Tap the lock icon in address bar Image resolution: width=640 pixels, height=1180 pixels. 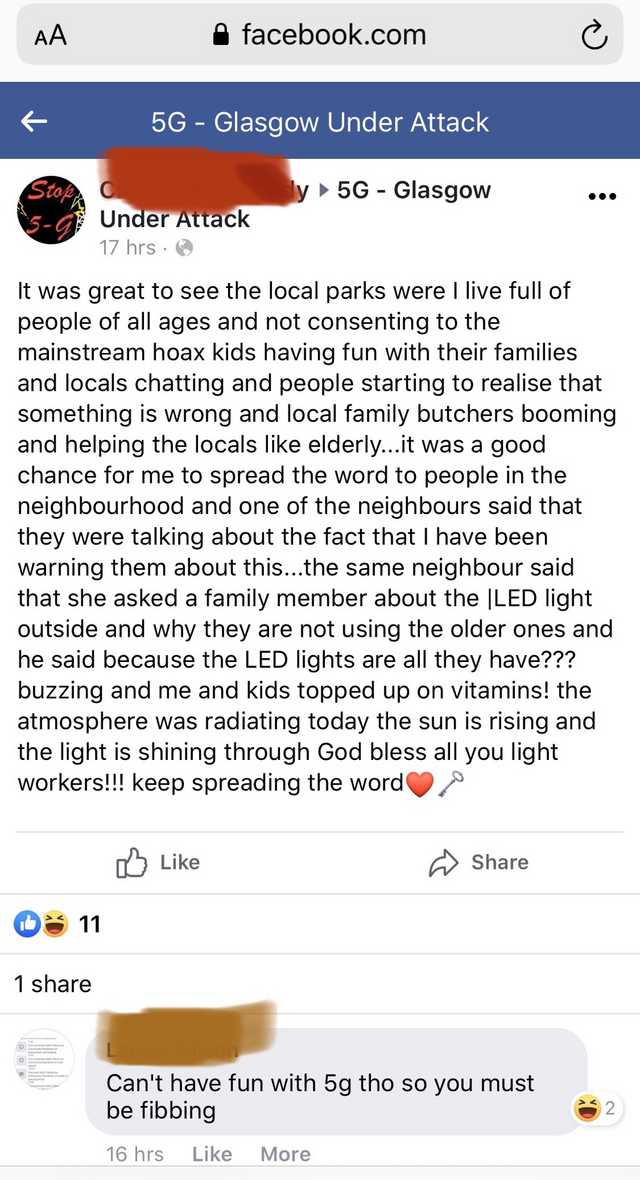coord(221,36)
